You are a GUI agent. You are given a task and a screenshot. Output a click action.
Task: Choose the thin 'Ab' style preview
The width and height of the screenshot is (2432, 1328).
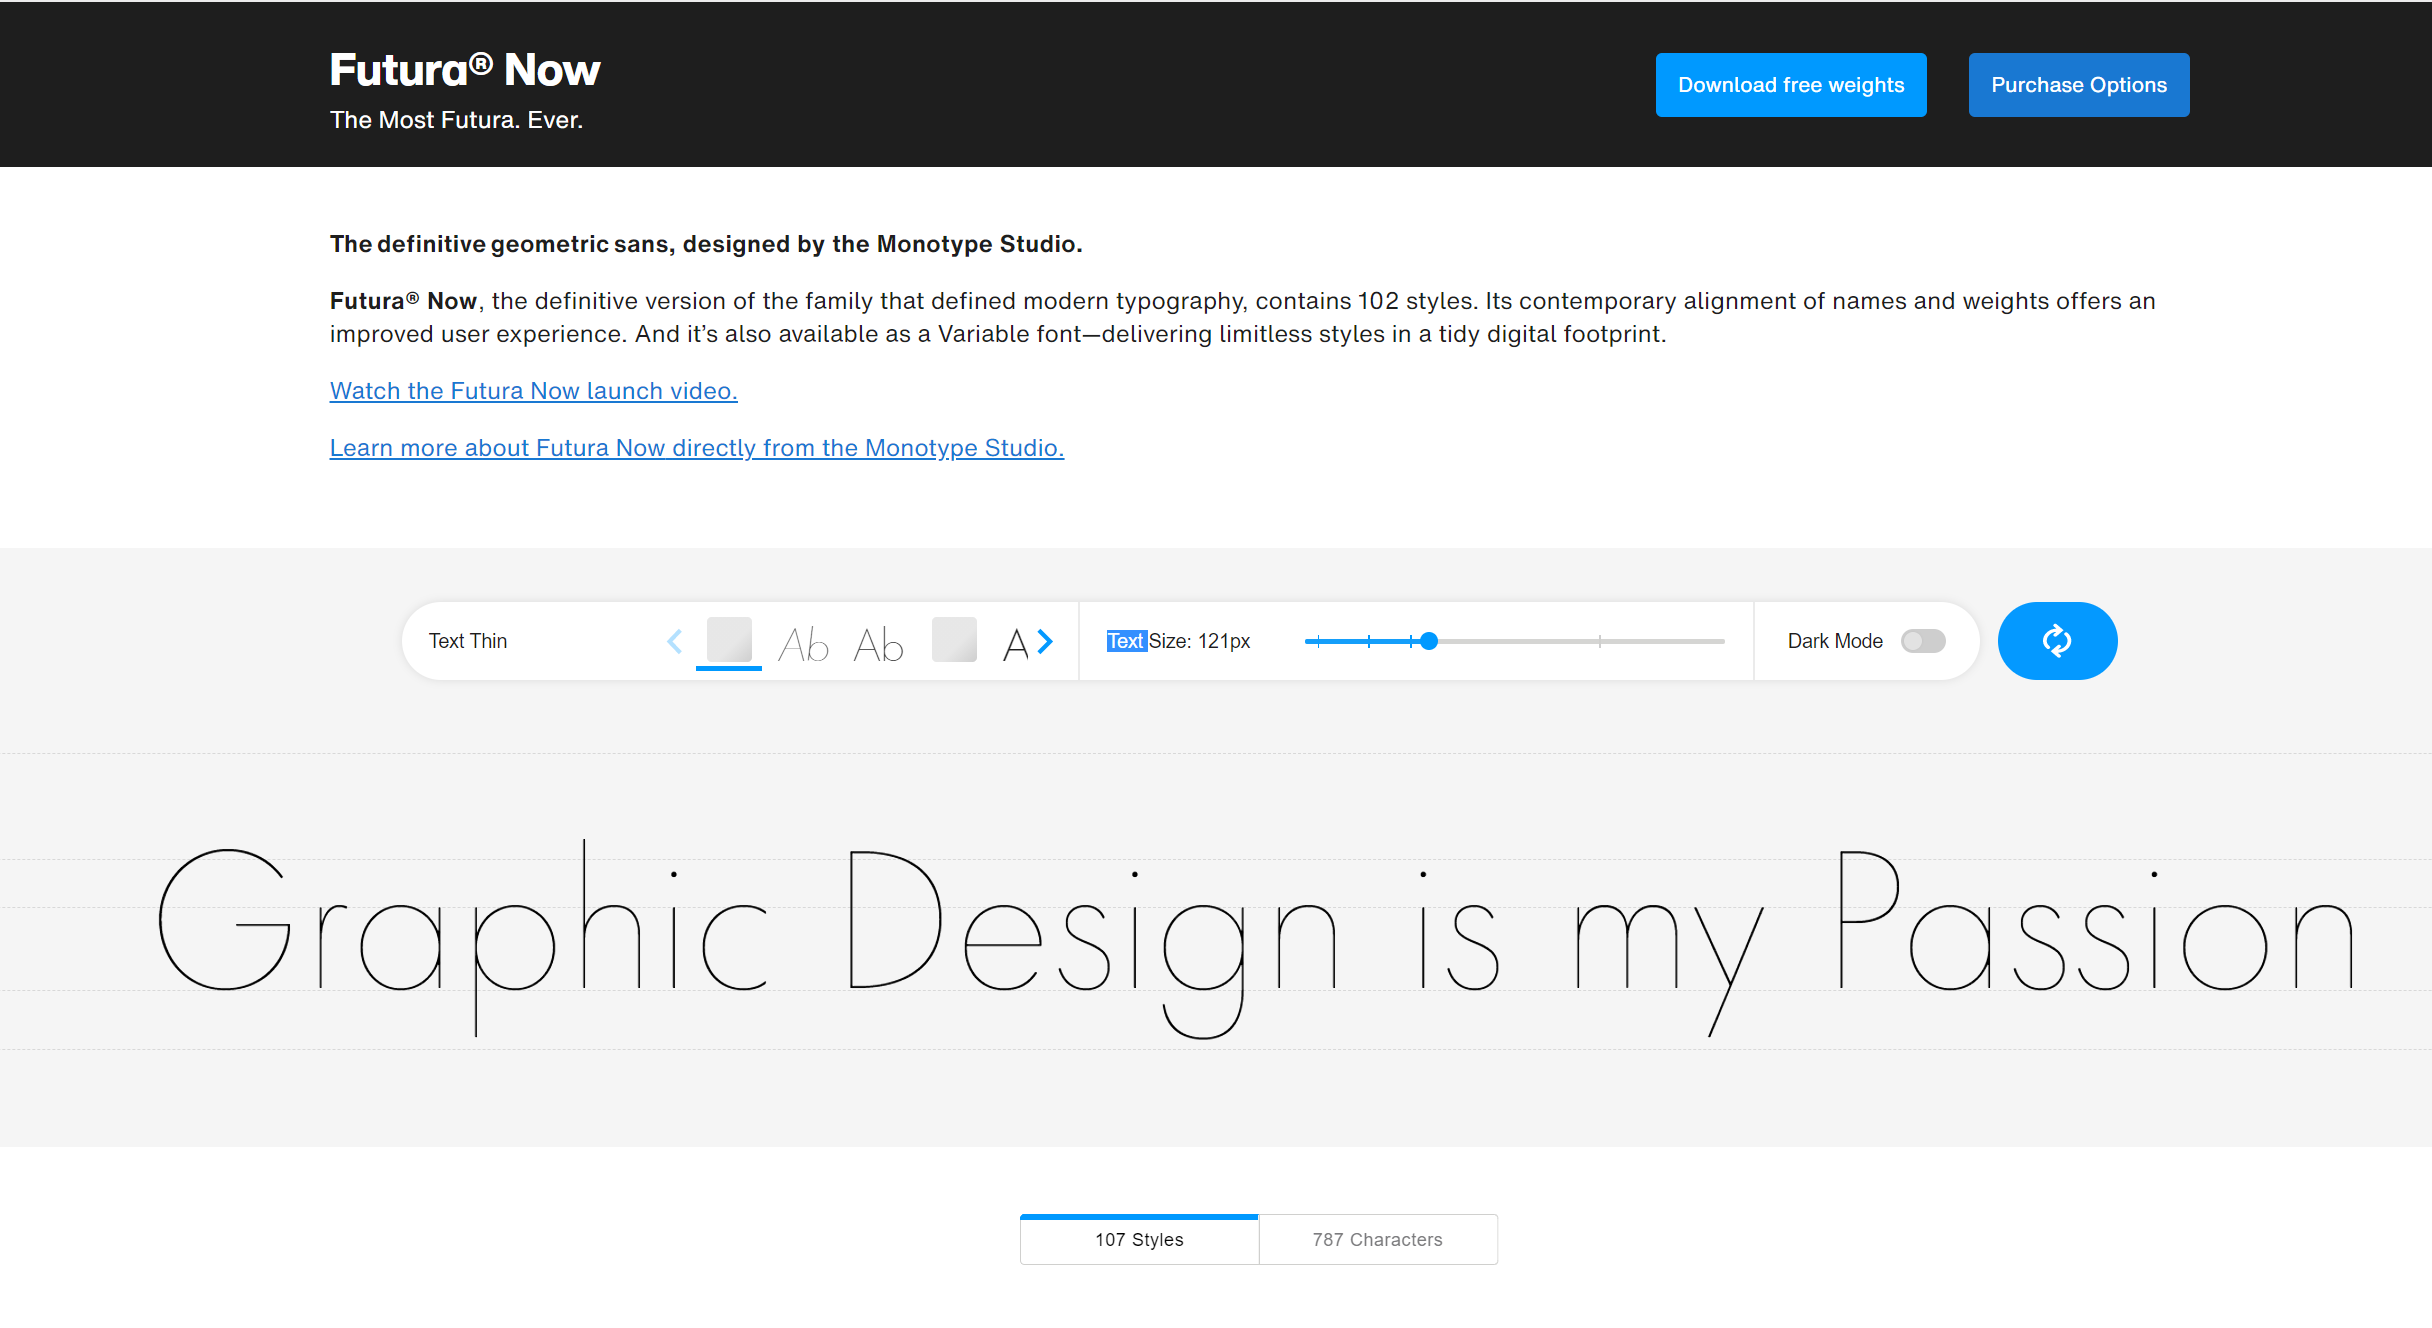click(x=803, y=644)
